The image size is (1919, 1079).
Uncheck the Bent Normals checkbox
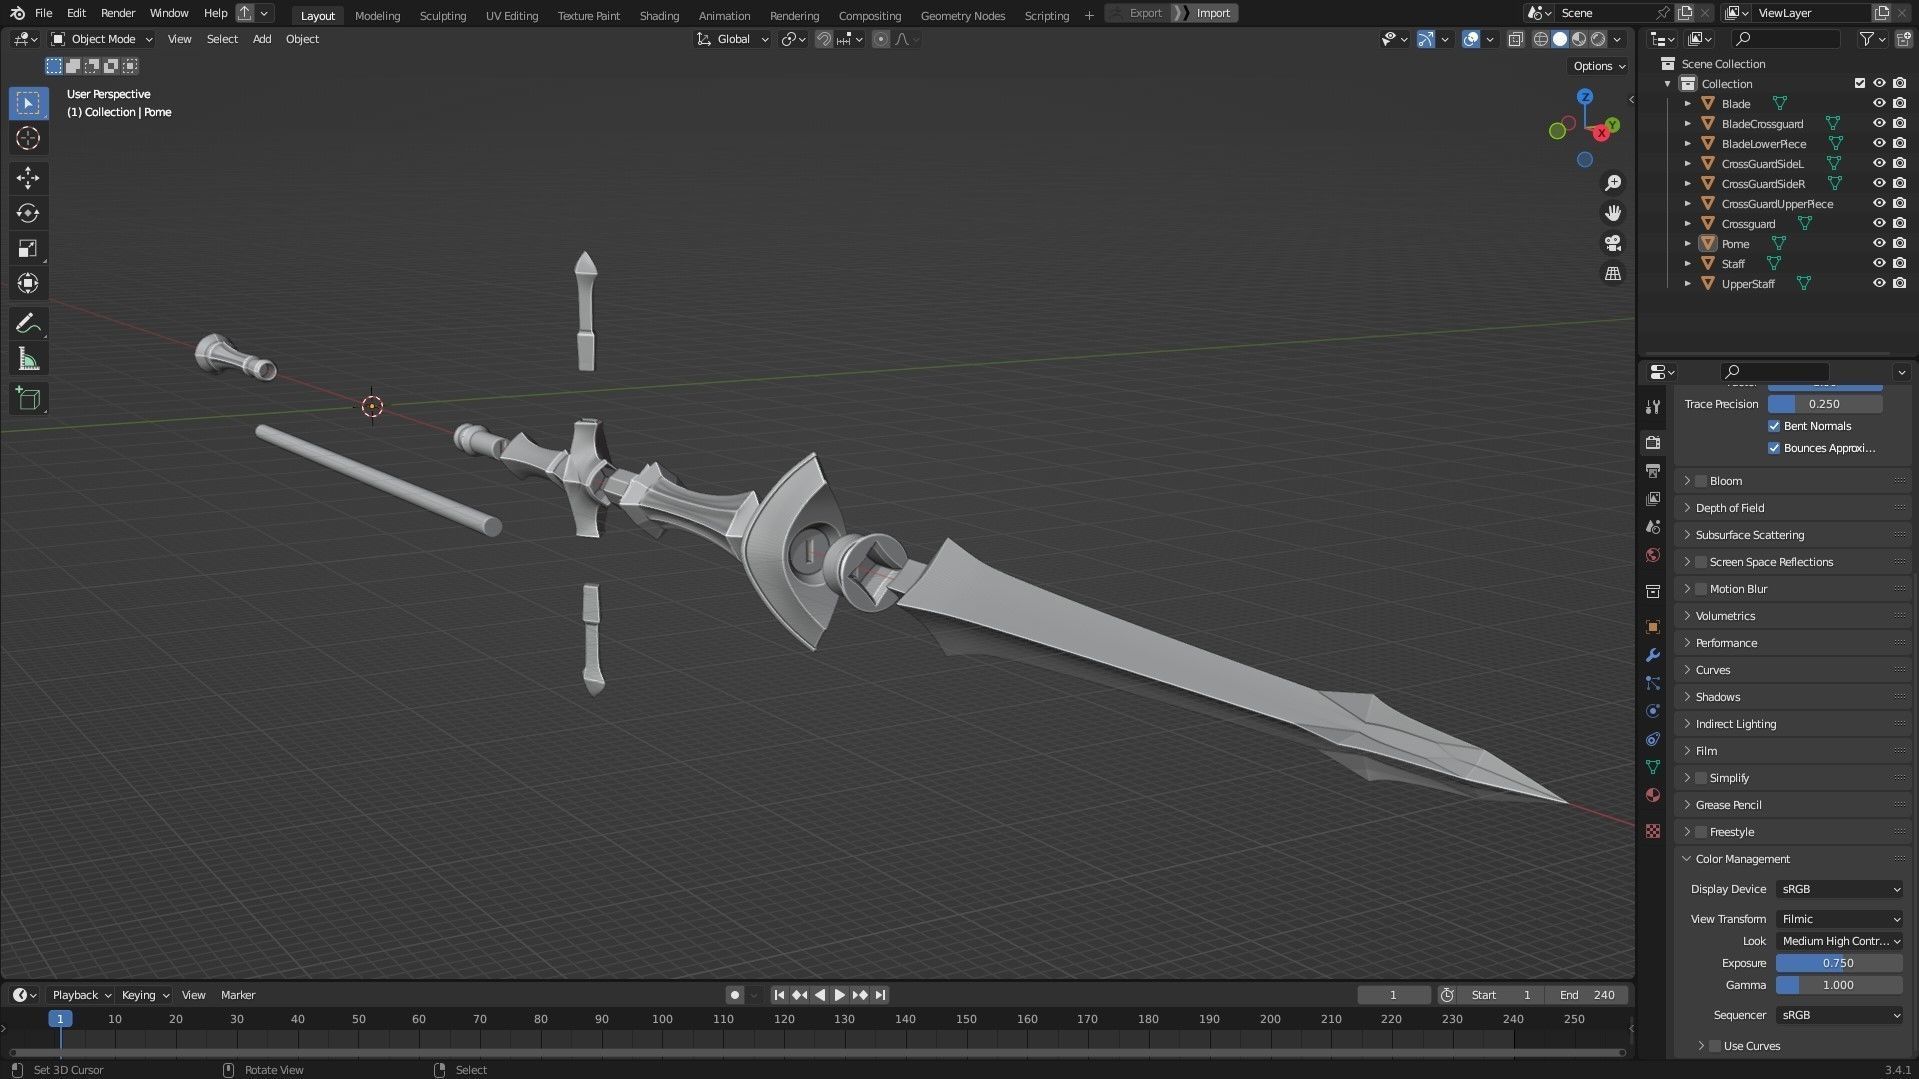click(1774, 426)
